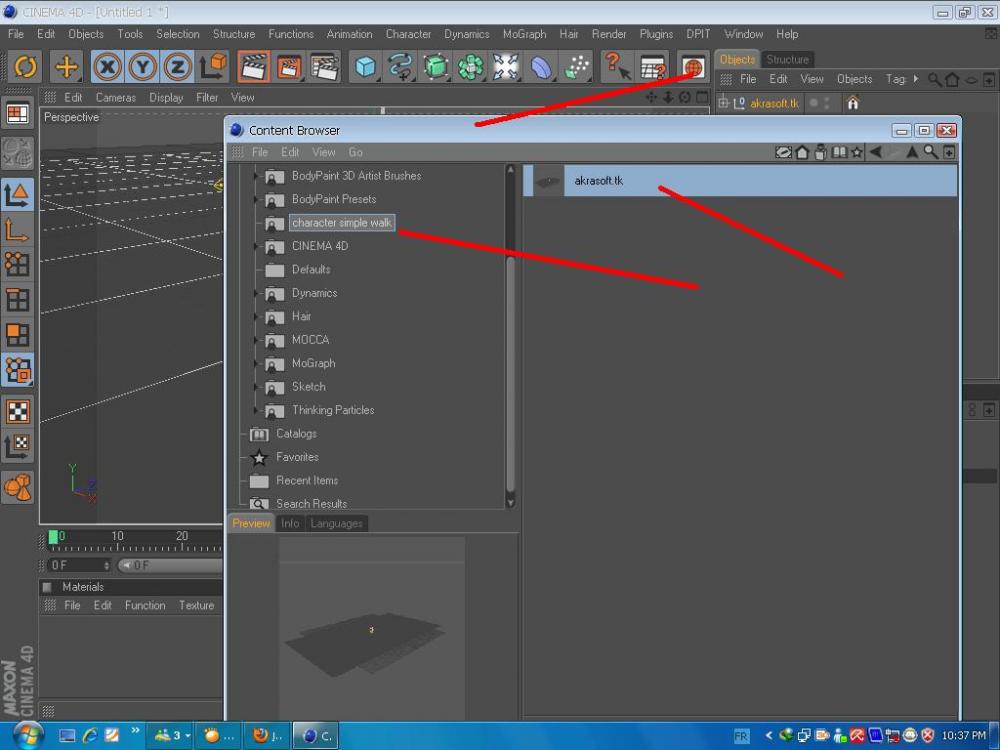This screenshot has width=1000, height=750.
Task: Expand the MoGraph preset folder
Action: coord(256,364)
